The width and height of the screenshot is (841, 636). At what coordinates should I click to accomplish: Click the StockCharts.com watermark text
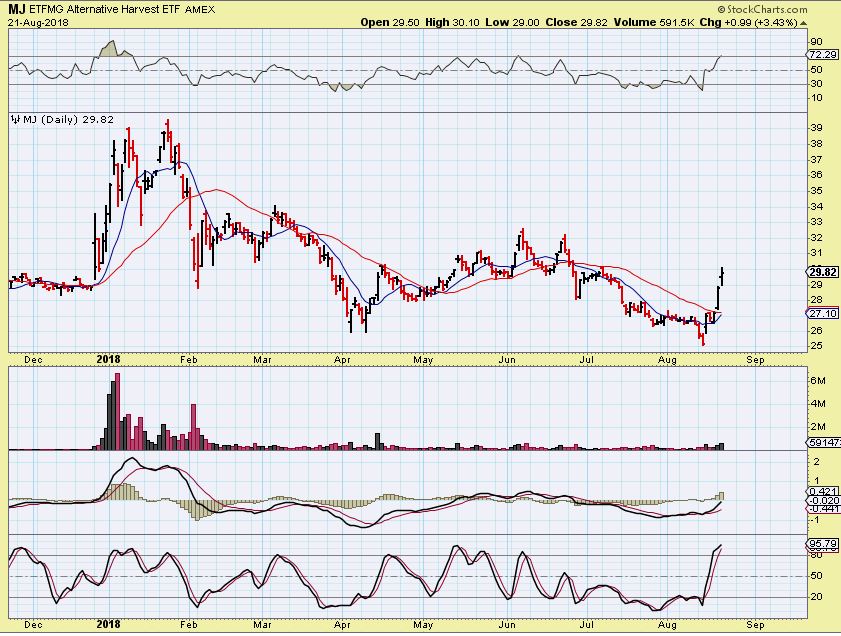[762, 9]
